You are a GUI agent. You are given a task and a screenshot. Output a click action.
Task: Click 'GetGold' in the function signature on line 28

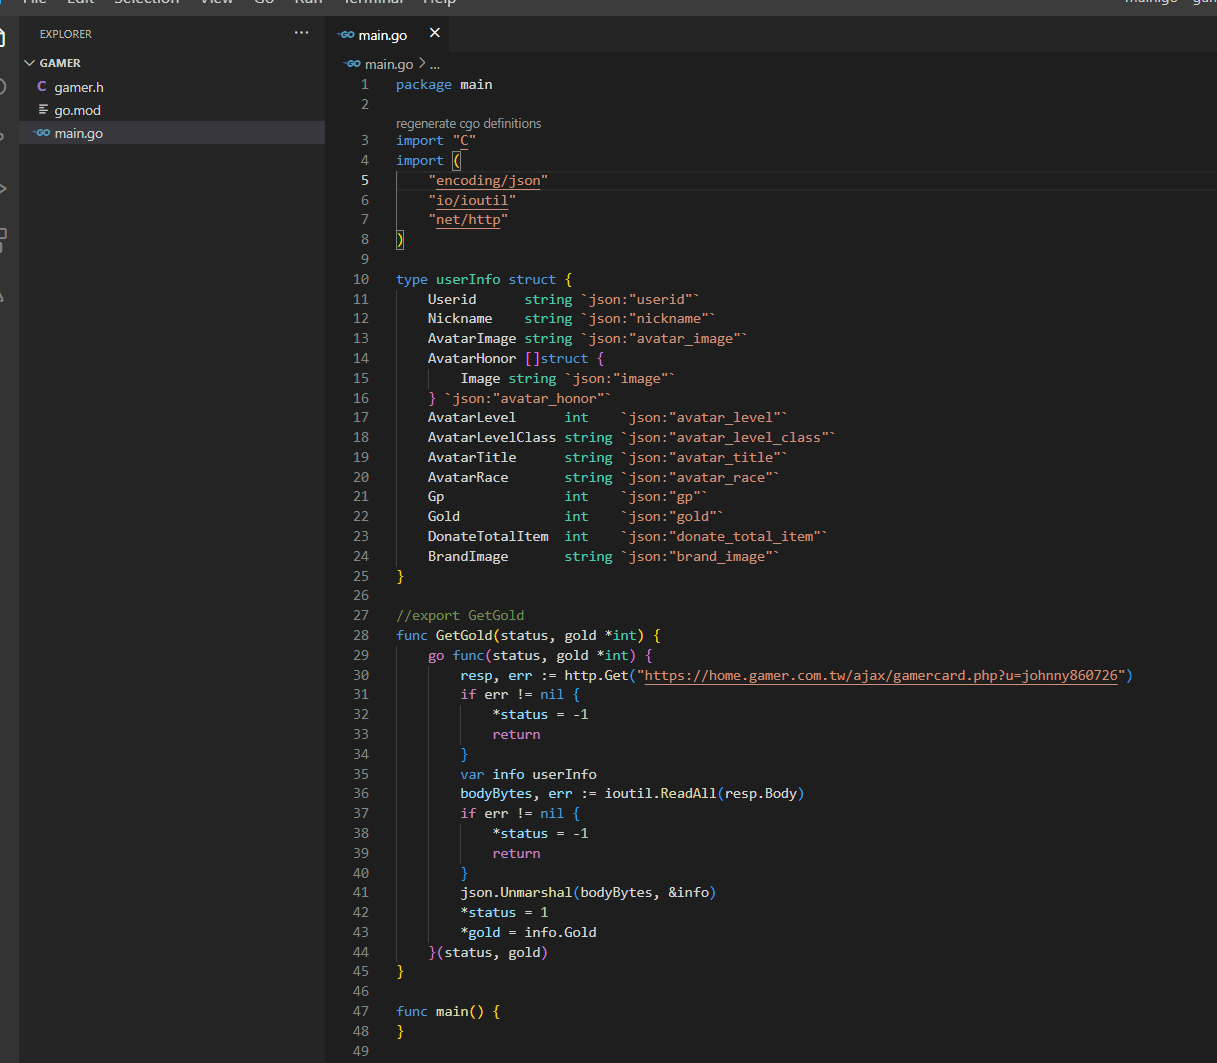(x=464, y=636)
